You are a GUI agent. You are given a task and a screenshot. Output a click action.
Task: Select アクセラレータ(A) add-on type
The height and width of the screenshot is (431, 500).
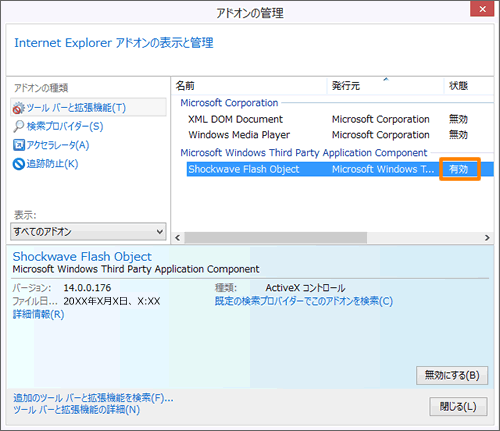58,145
